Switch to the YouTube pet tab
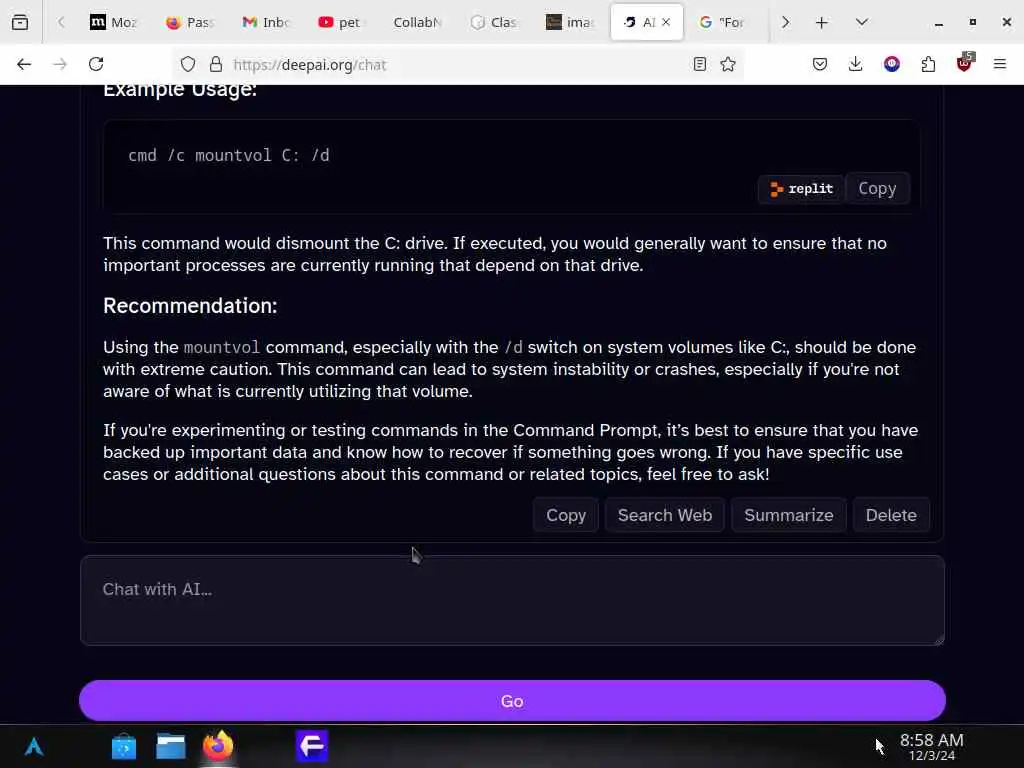 pos(340,22)
